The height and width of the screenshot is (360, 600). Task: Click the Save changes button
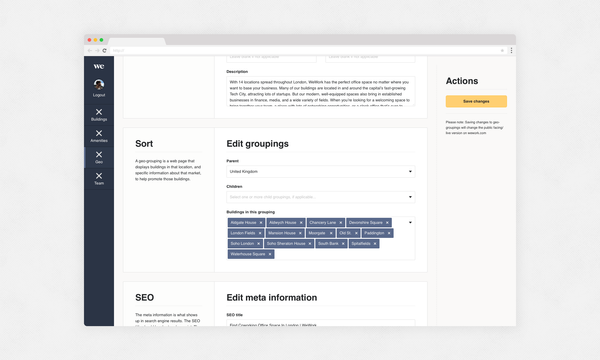[x=476, y=101]
